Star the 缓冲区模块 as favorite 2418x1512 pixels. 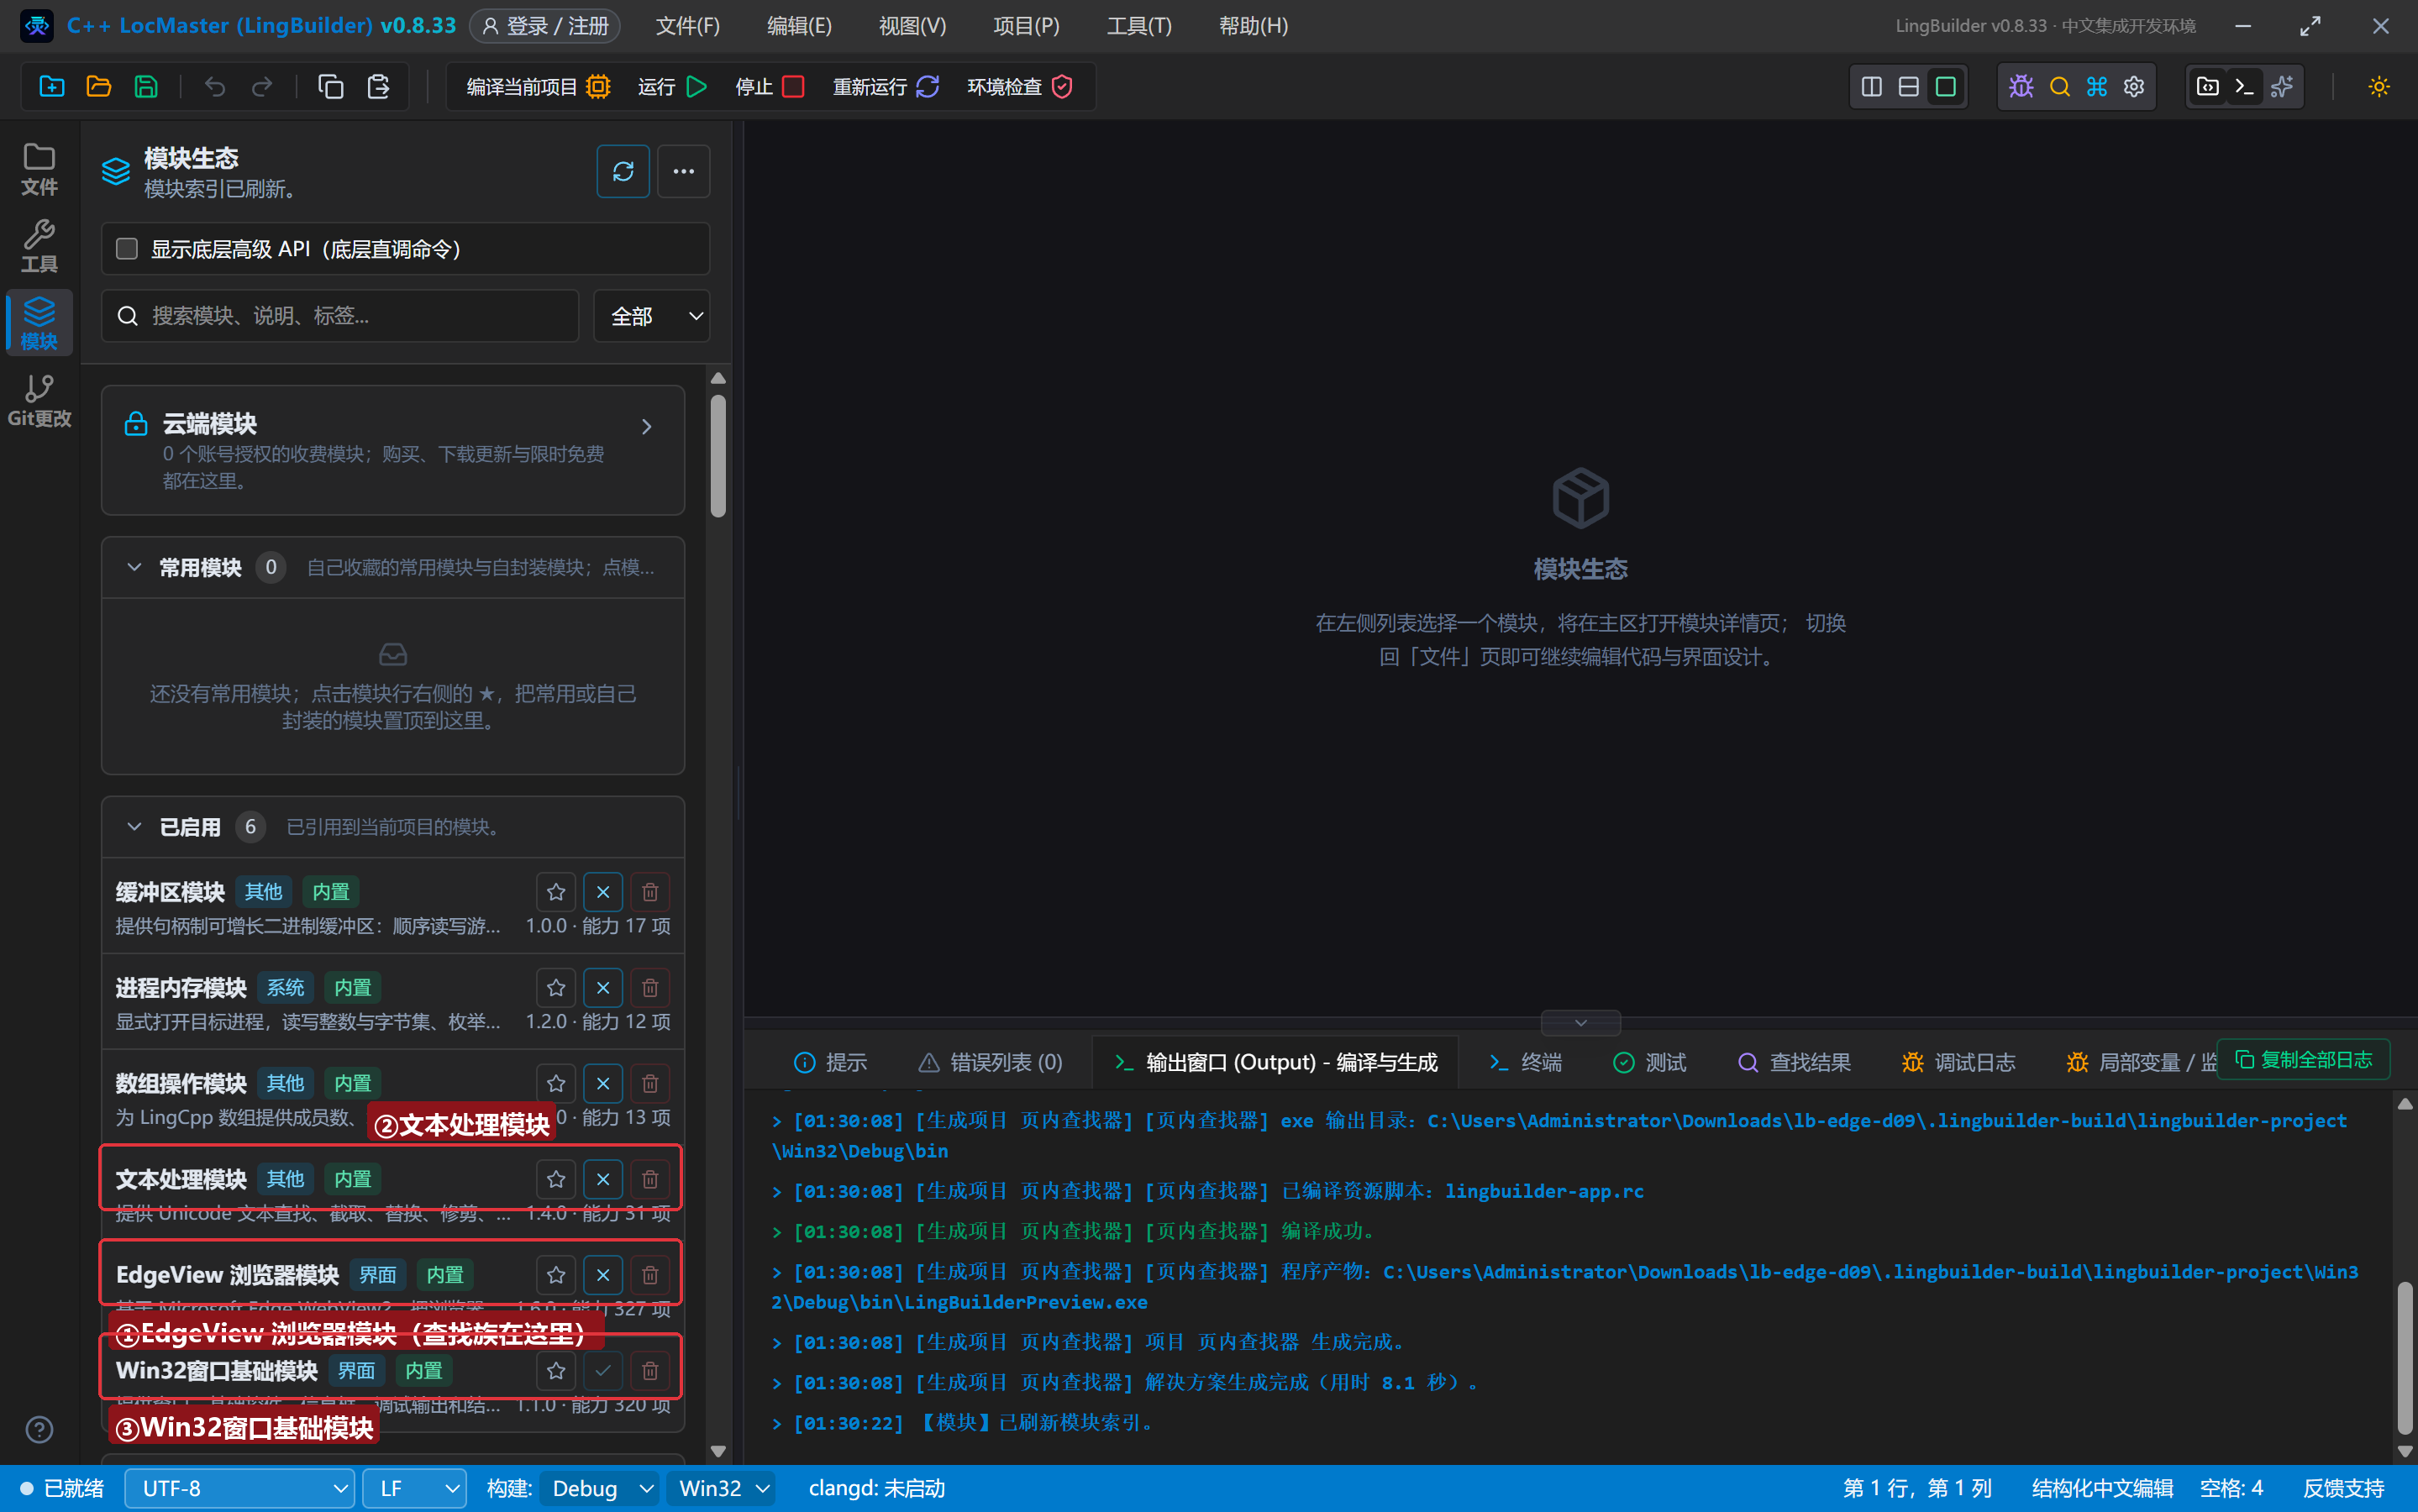pyautogui.click(x=556, y=892)
